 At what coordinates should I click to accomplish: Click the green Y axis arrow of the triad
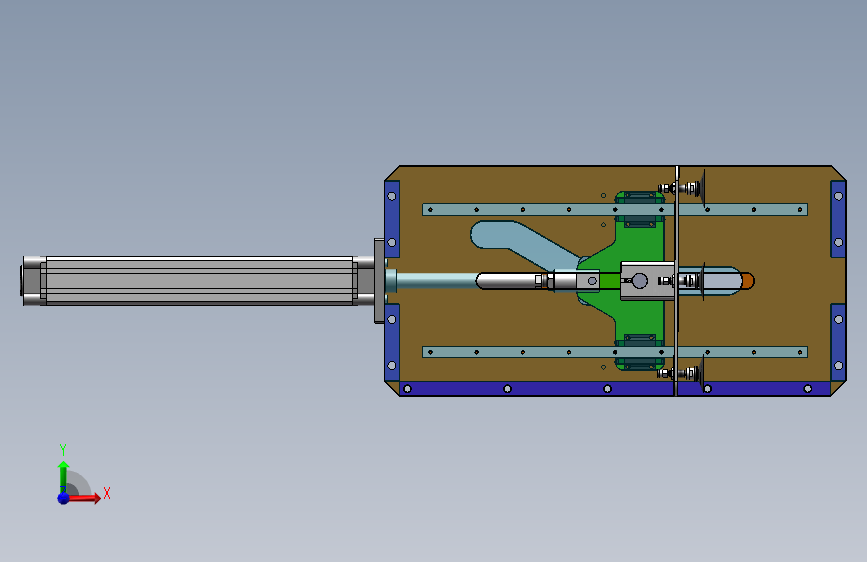point(63,476)
